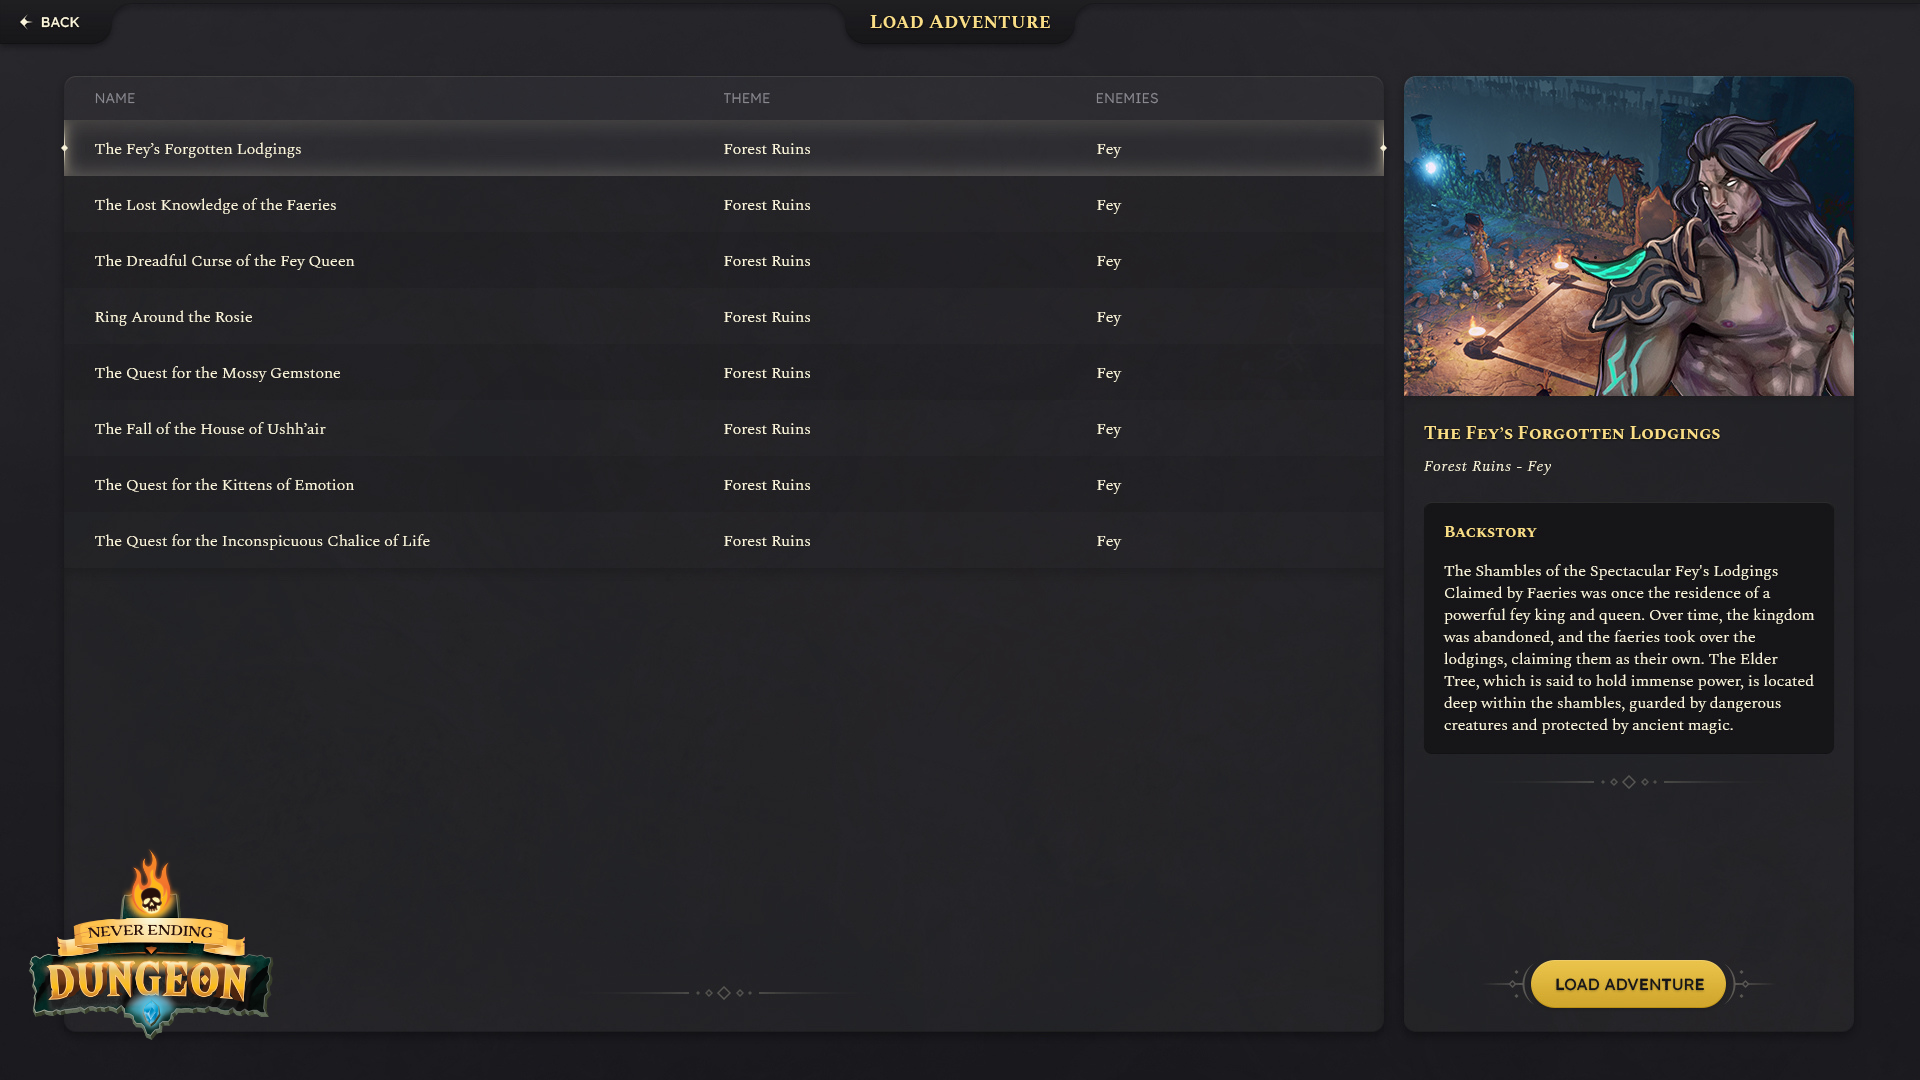Click the Never Ending Dungeon logo
1920x1080 pixels.
click(151, 945)
